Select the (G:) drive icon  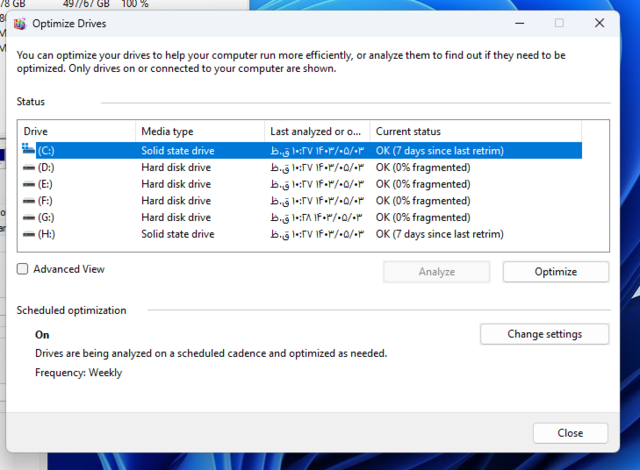pos(28,217)
